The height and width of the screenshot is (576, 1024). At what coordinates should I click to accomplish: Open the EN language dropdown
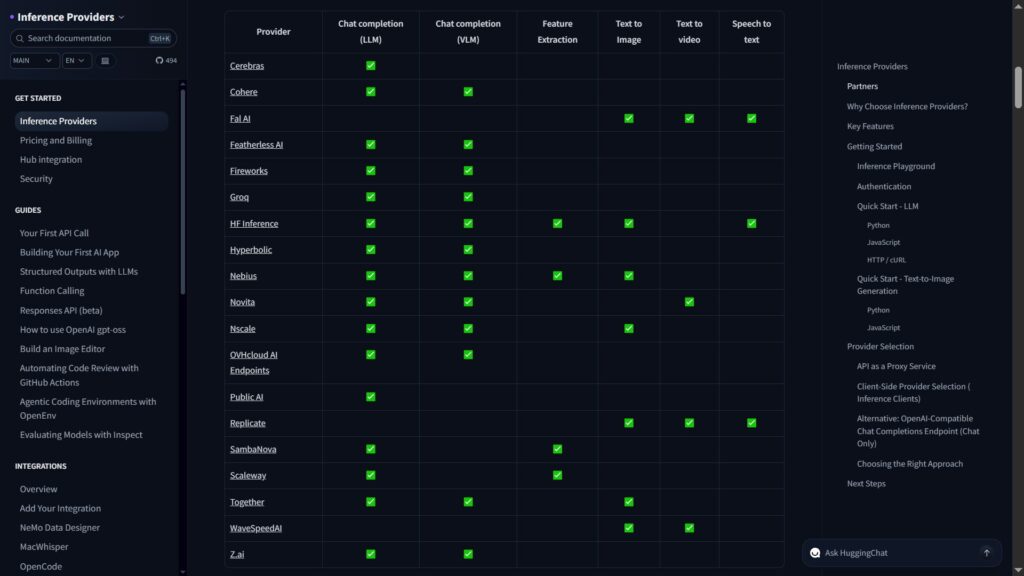click(77, 60)
